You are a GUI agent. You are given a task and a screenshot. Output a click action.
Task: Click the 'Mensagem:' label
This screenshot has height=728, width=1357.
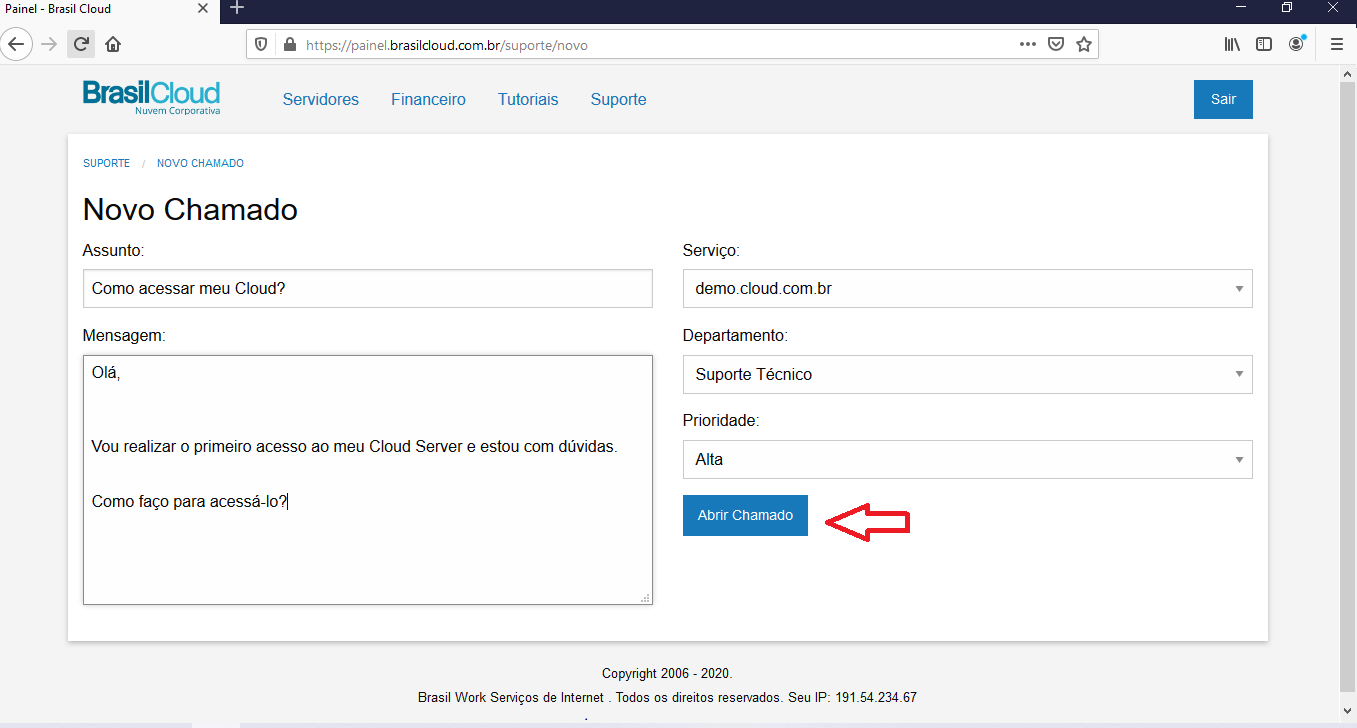click(x=124, y=336)
